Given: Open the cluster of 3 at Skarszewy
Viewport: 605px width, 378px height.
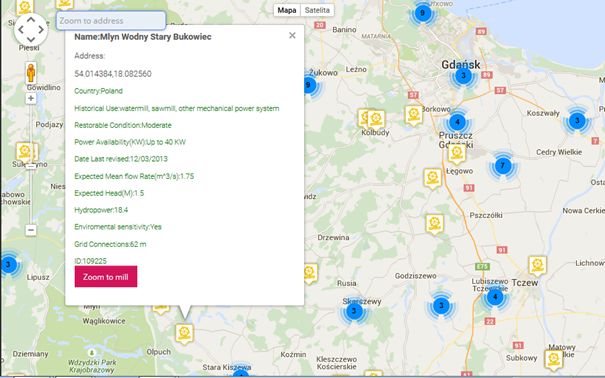Looking at the screenshot, I should pyautogui.click(x=353, y=311).
